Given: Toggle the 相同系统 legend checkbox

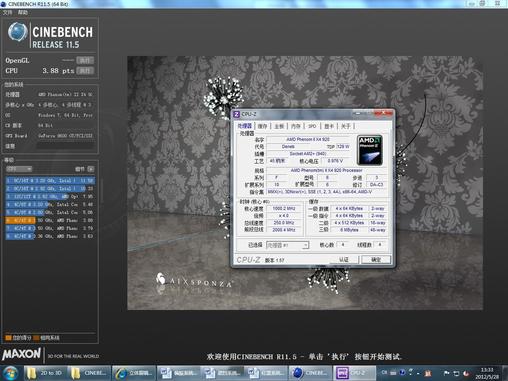Looking at the screenshot, I should [x=36, y=338].
